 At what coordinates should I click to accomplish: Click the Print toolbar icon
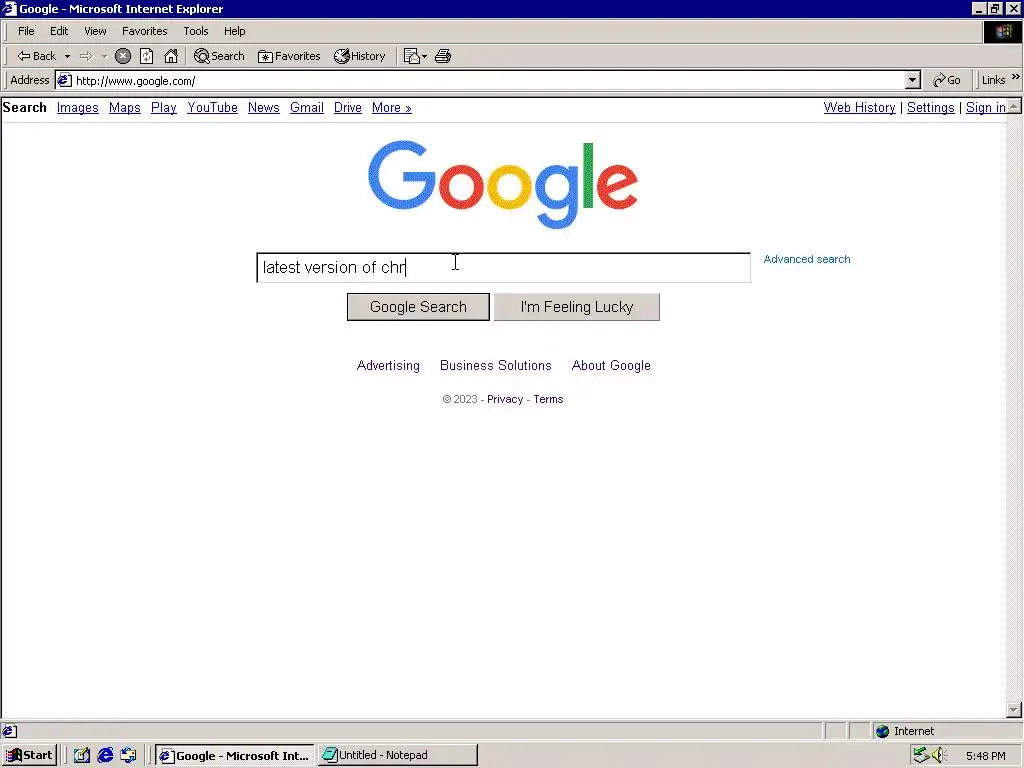[443, 56]
